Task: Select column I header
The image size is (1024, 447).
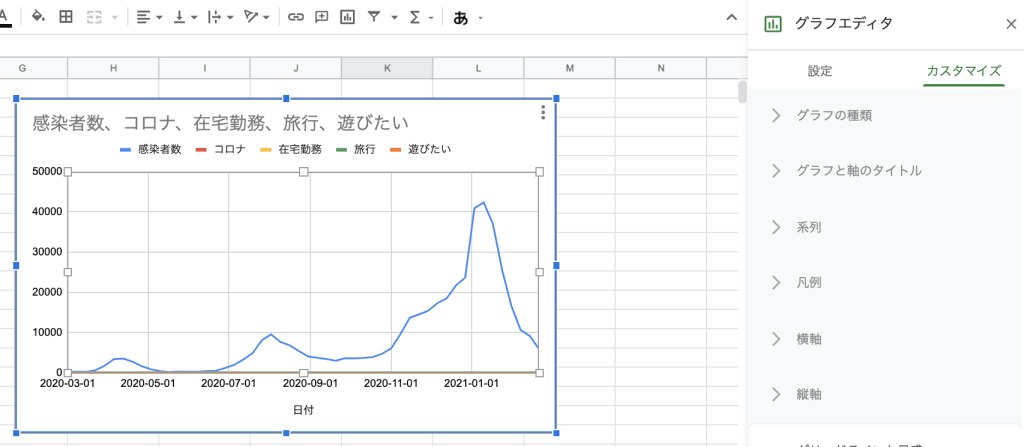Action: (205, 68)
